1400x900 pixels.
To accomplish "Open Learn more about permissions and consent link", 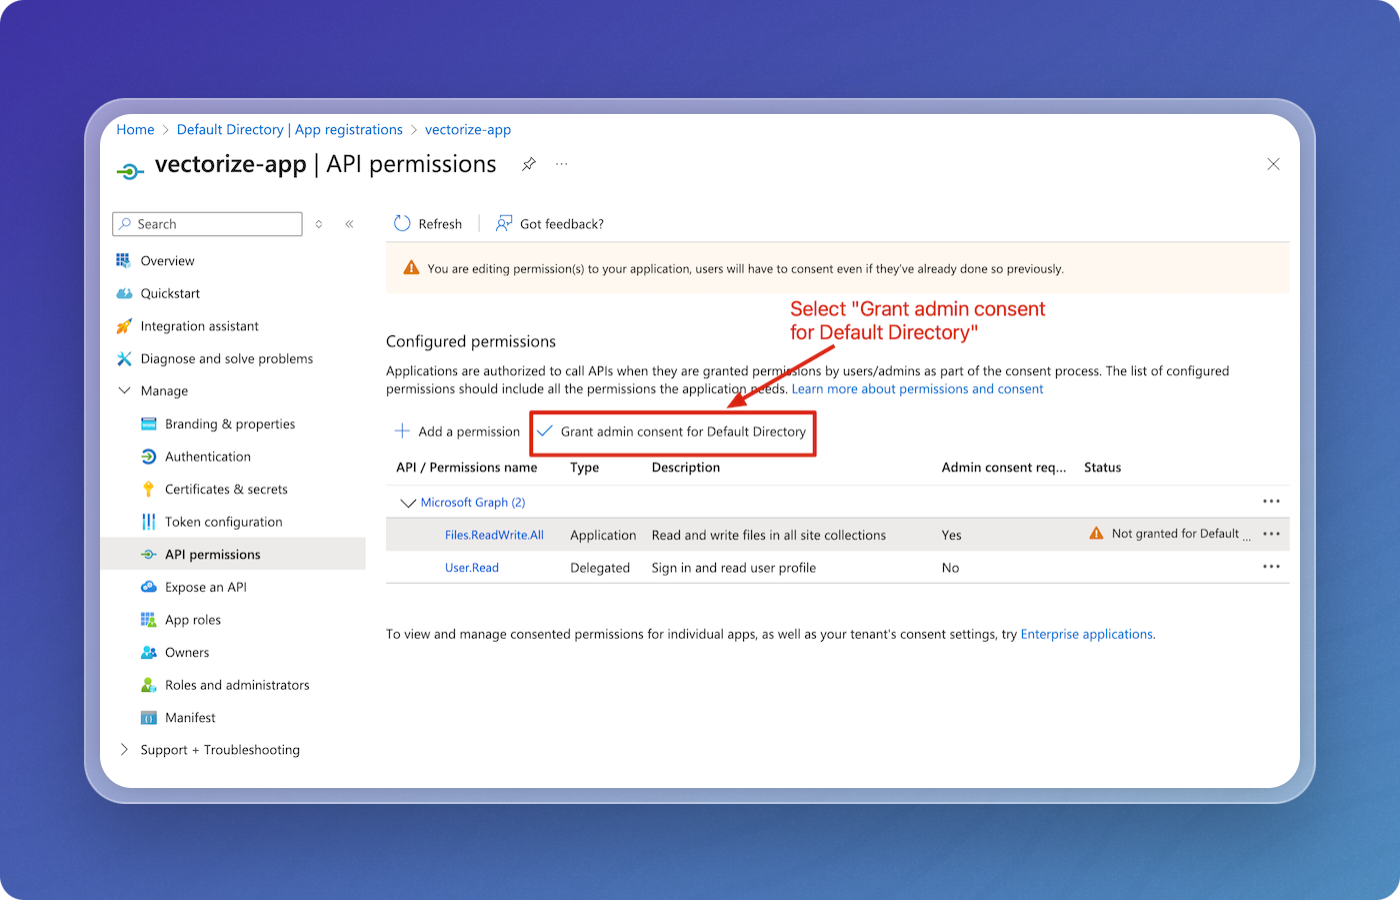I will click(917, 389).
